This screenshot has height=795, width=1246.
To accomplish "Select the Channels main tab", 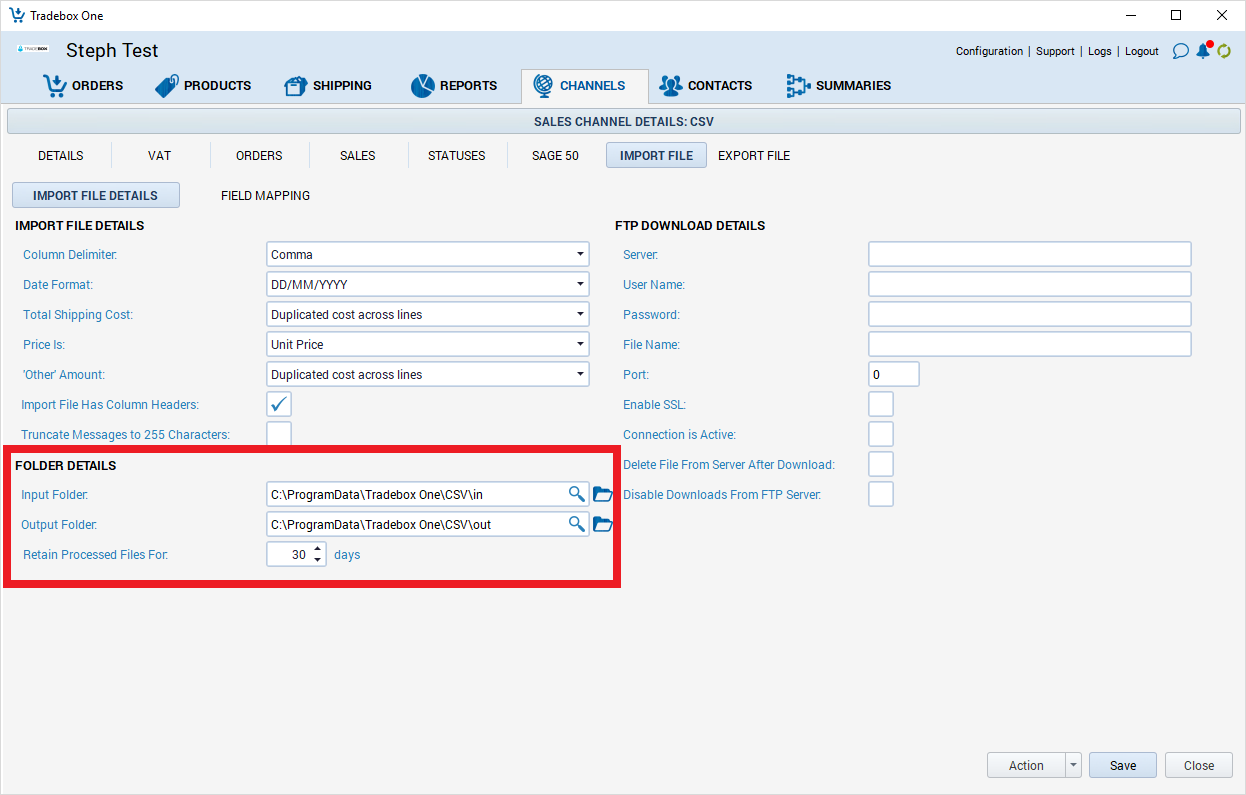I will tap(584, 86).
